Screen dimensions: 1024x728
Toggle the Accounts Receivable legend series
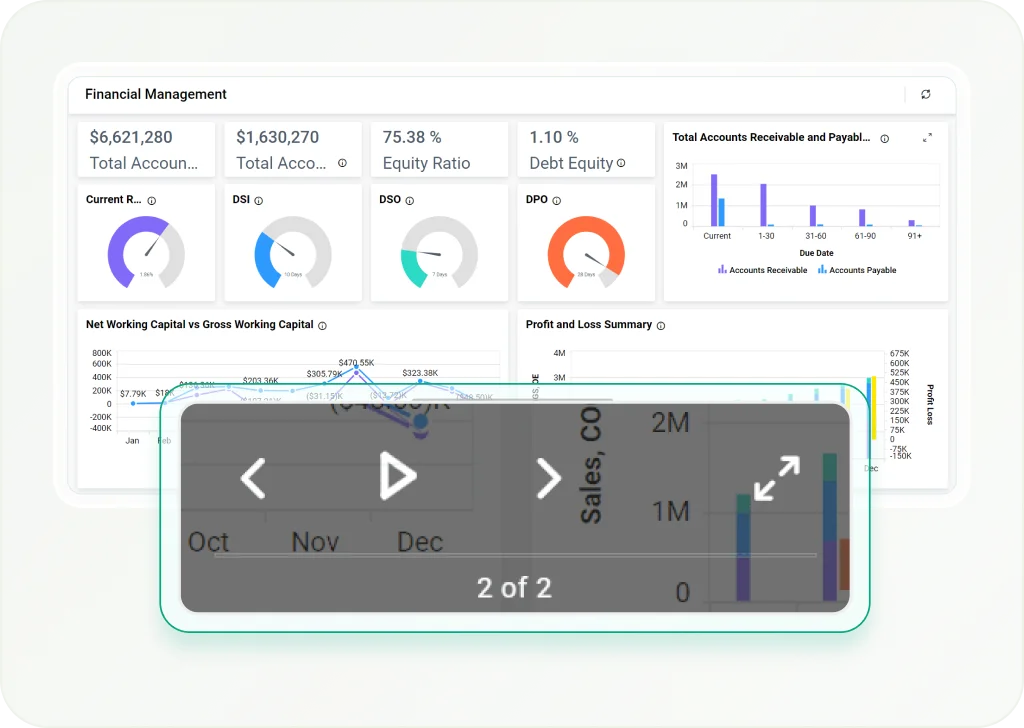pos(762,270)
